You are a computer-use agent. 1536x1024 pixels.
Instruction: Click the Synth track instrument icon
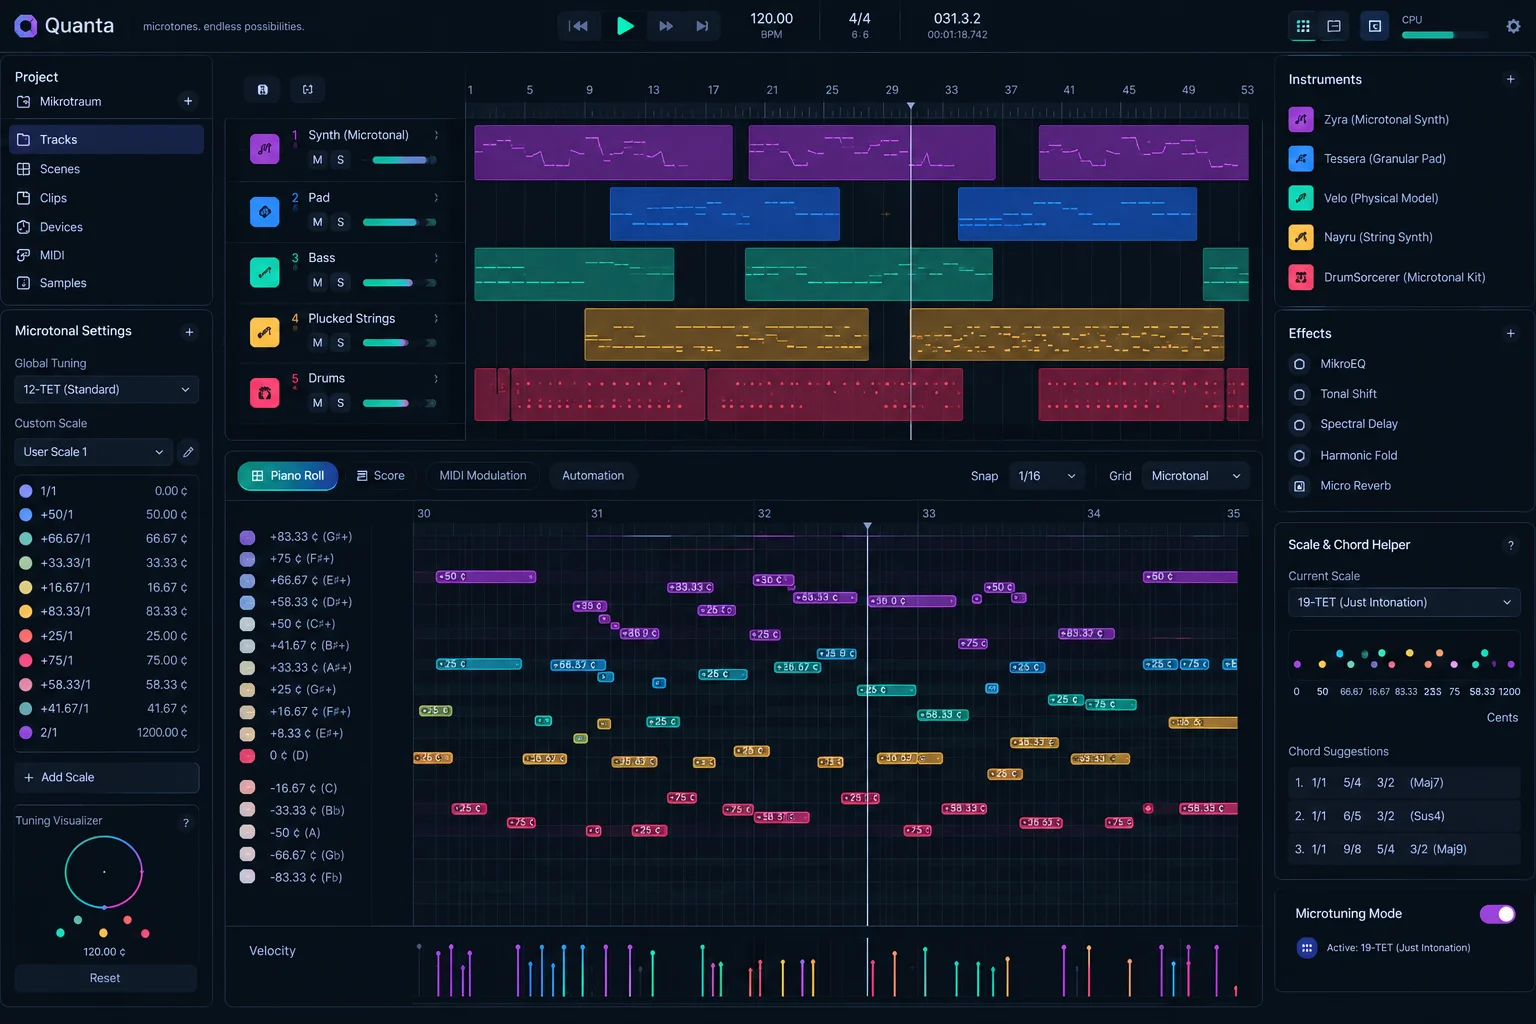pyautogui.click(x=264, y=149)
